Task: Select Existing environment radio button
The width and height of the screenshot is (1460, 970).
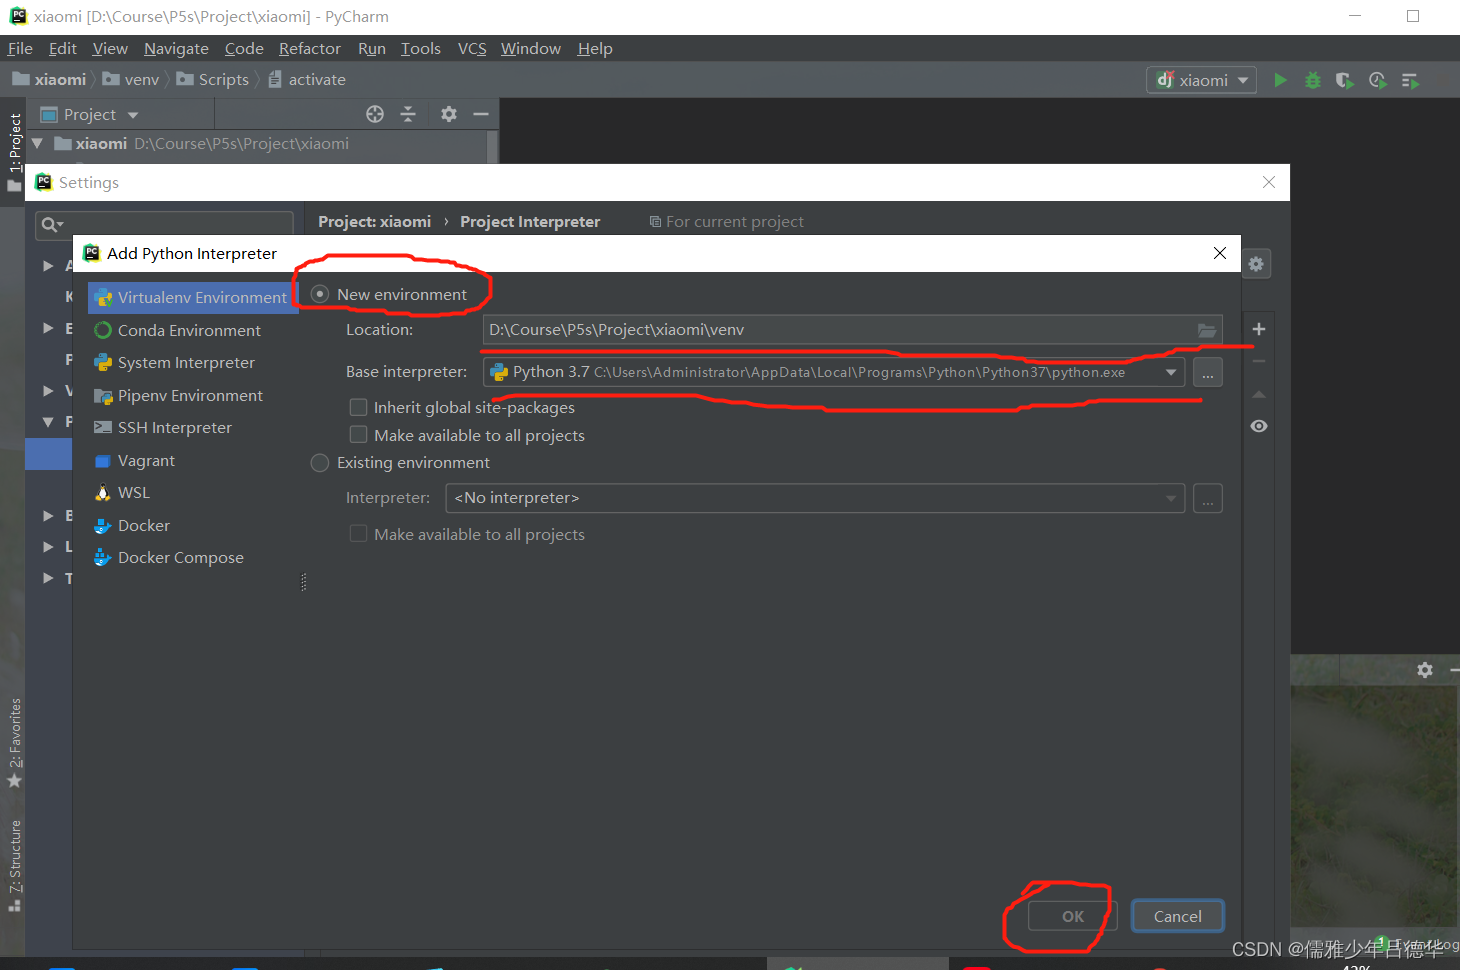Action: tap(320, 462)
